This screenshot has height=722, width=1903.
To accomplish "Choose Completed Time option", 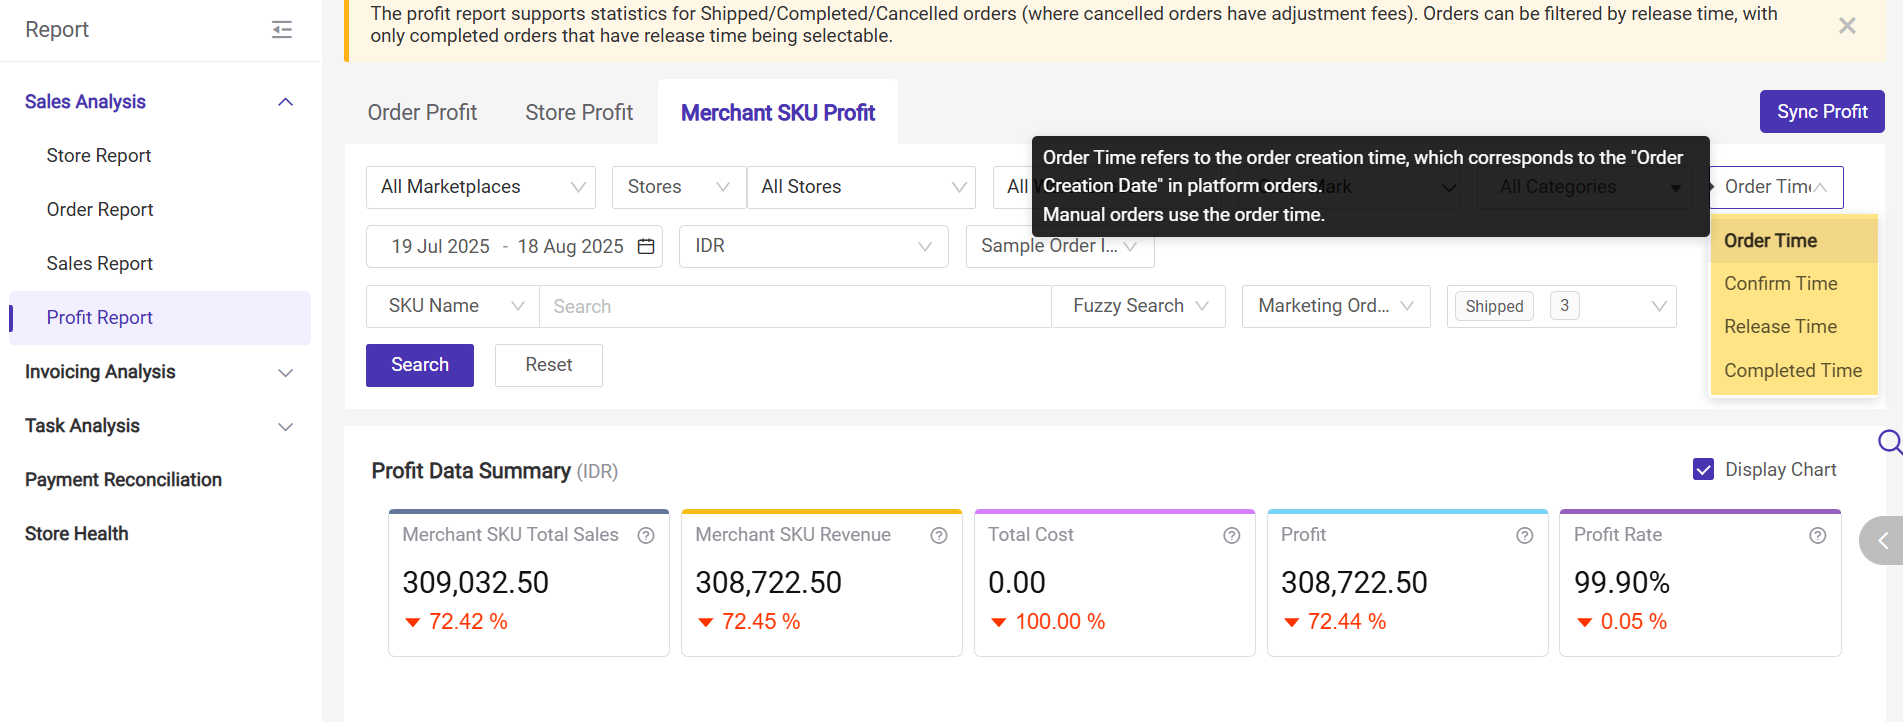I will point(1794,371).
